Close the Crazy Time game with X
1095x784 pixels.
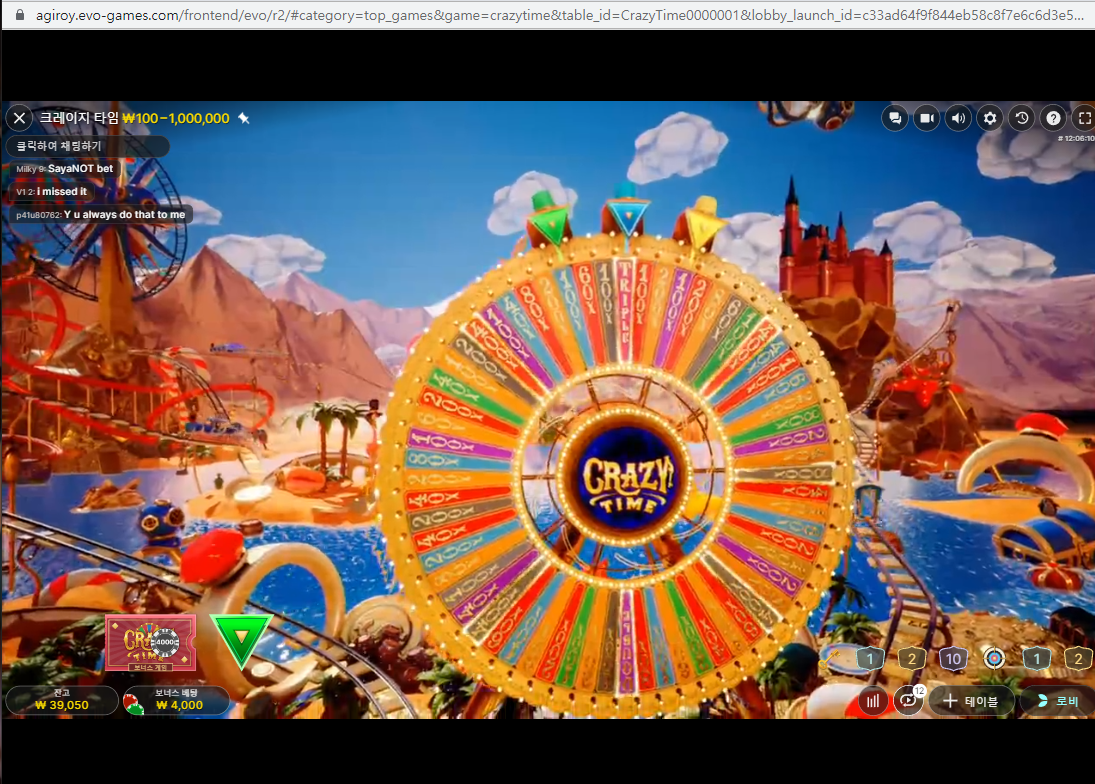20,119
